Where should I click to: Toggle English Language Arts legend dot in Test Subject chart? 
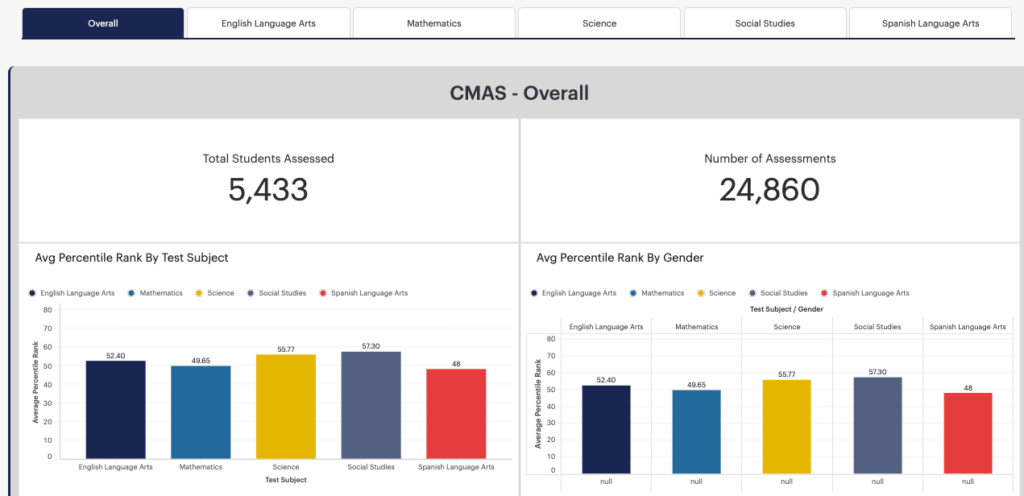tap(33, 294)
